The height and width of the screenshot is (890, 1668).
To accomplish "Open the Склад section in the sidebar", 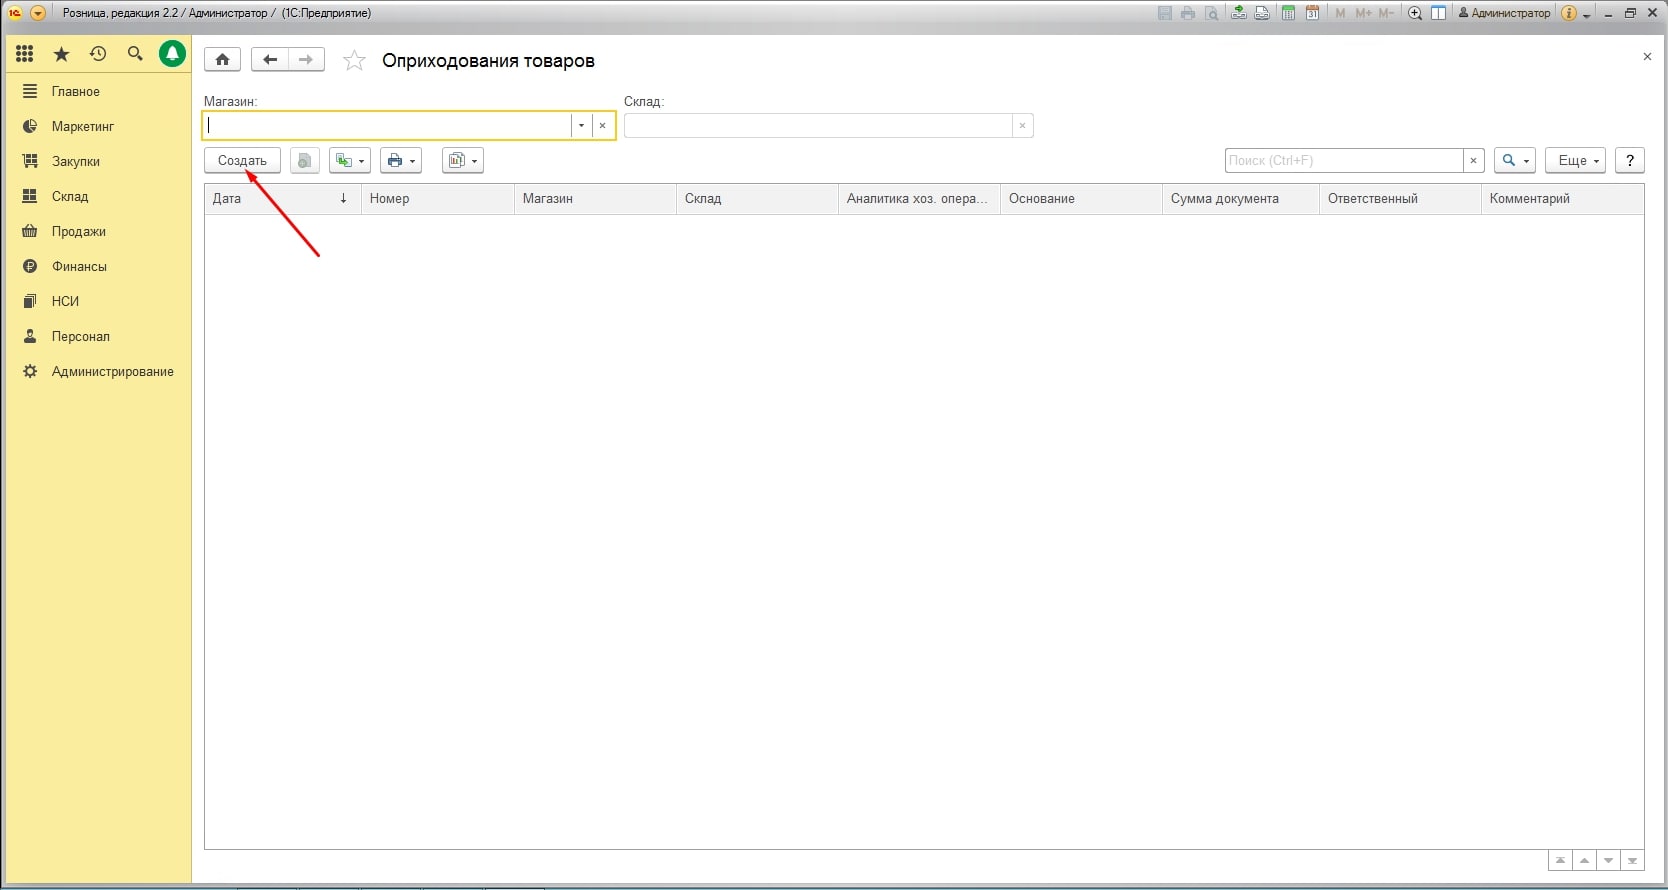I will tap(70, 196).
